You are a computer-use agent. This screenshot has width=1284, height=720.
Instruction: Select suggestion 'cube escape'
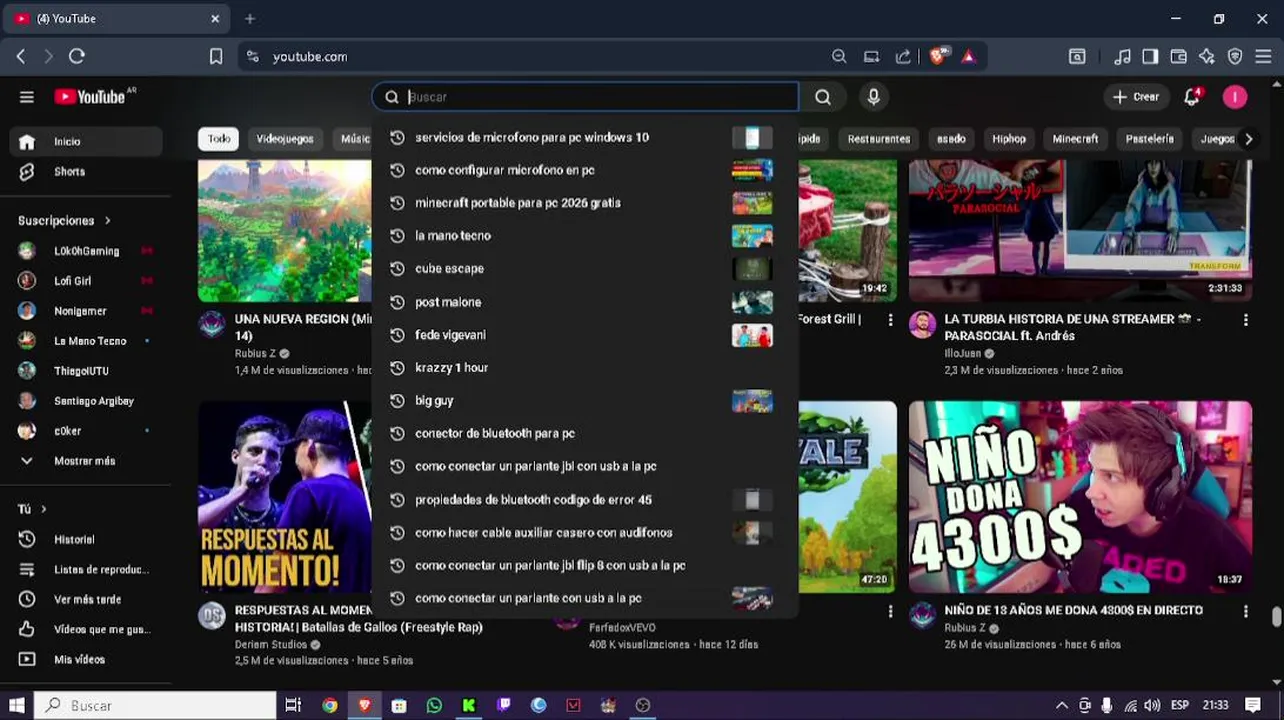tap(585, 269)
